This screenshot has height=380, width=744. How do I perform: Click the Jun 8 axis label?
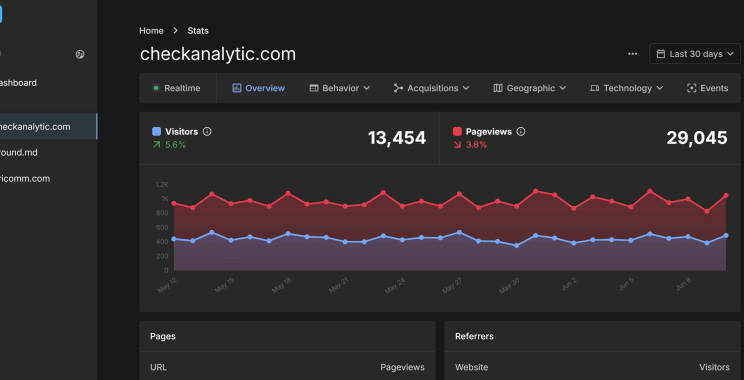click(x=684, y=284)
